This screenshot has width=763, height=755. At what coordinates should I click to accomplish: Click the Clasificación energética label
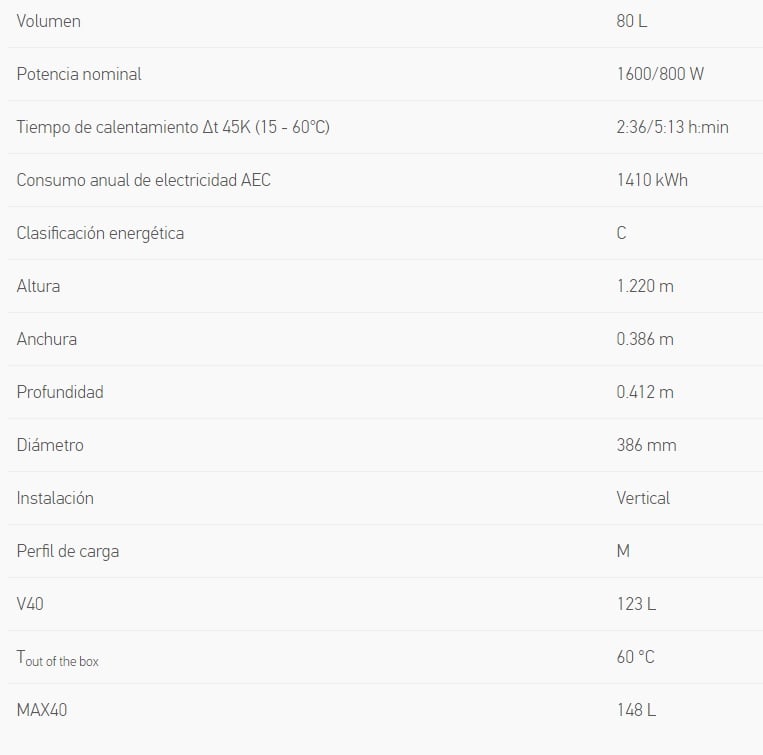pos(100,234)
